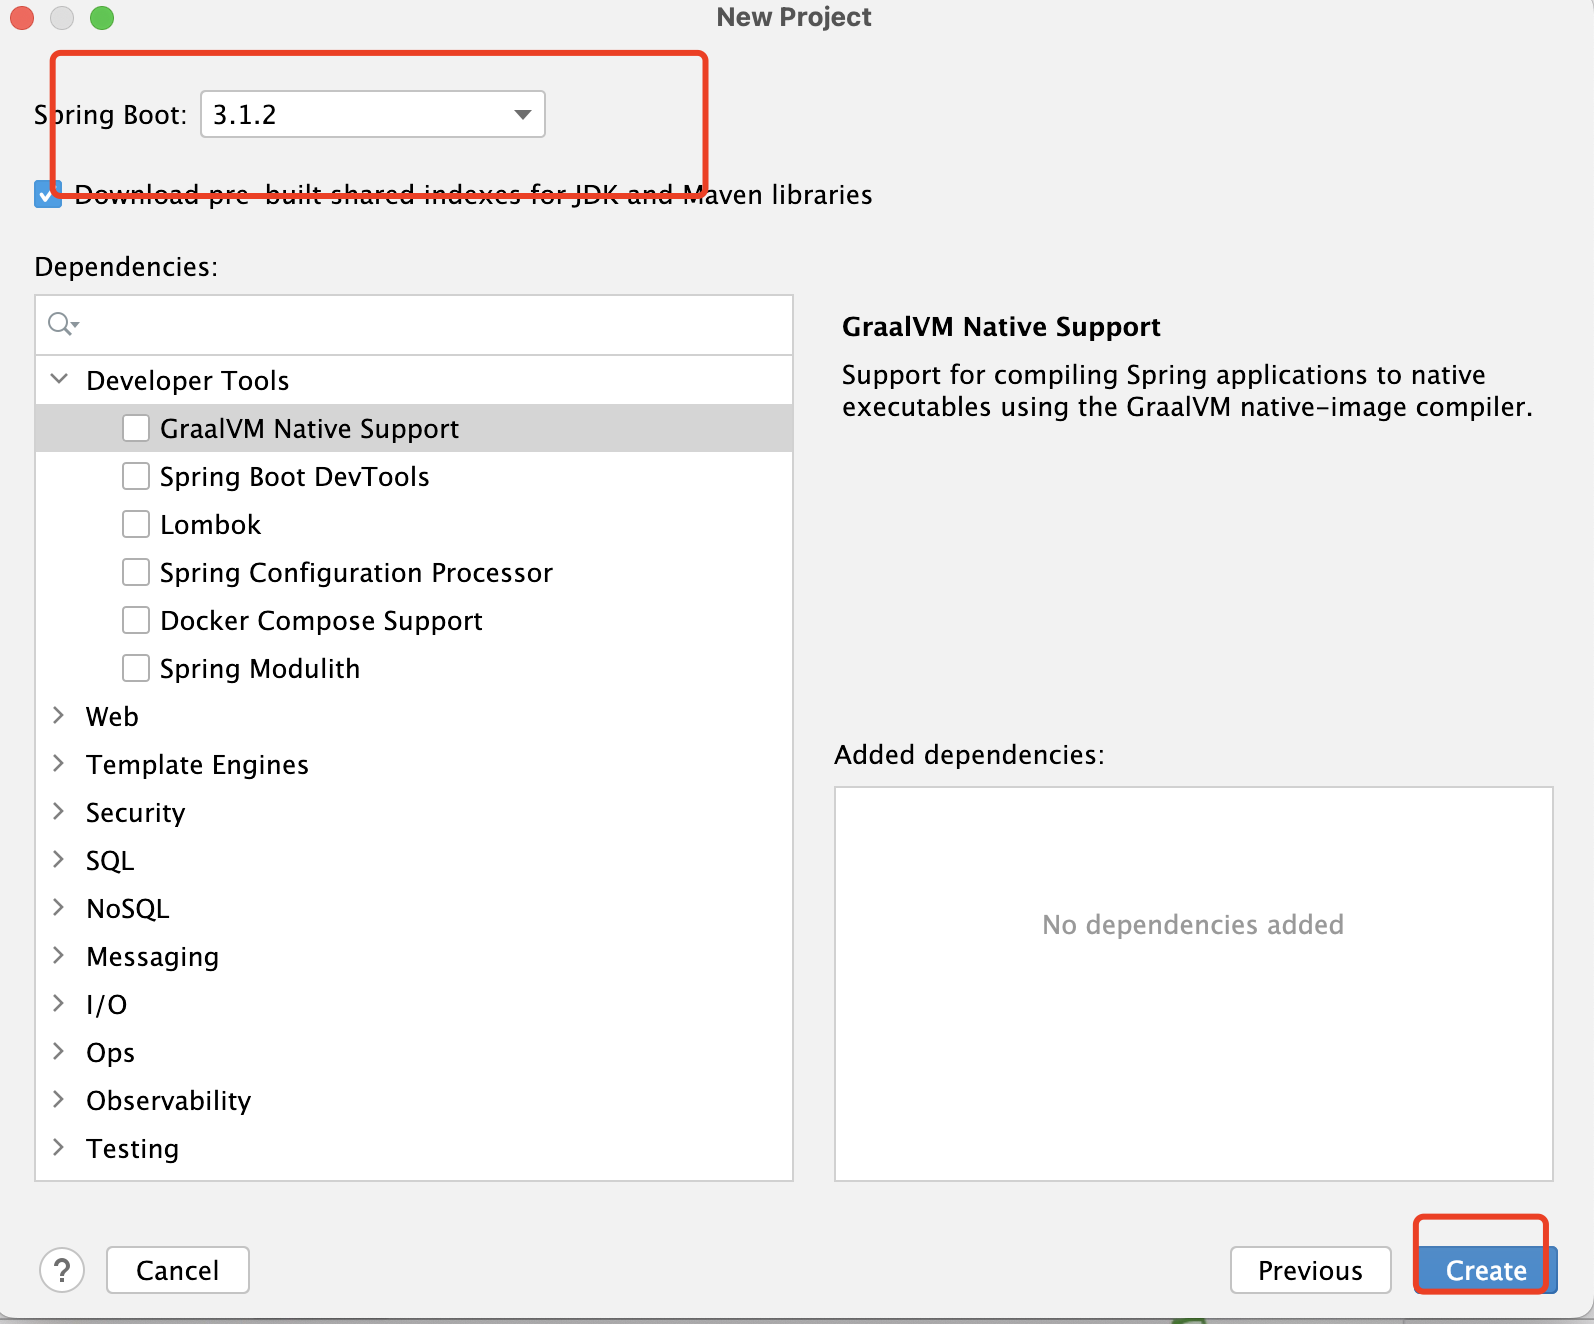Expand the Ops category

point(59,1051)
